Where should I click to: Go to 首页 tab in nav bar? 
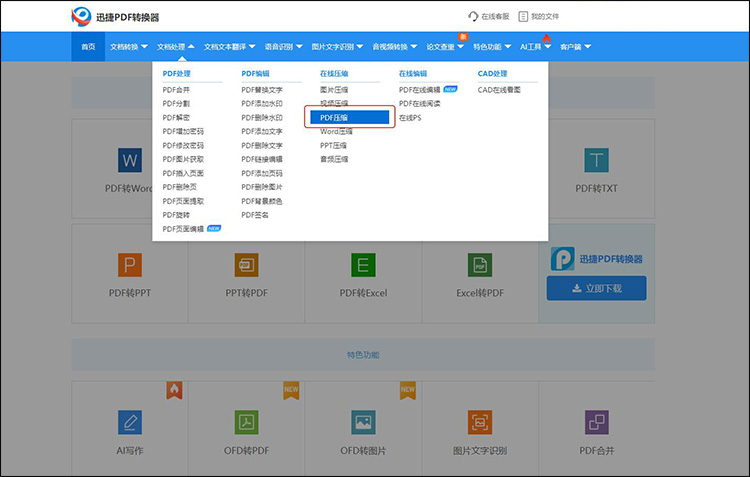pos(88,46)
